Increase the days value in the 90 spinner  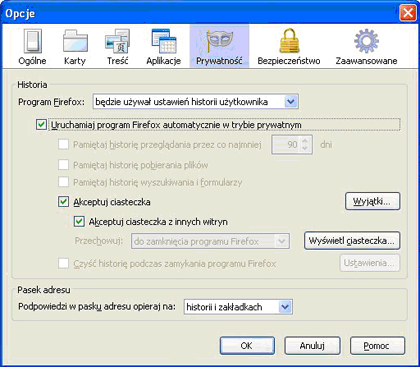tap(305, 141)
